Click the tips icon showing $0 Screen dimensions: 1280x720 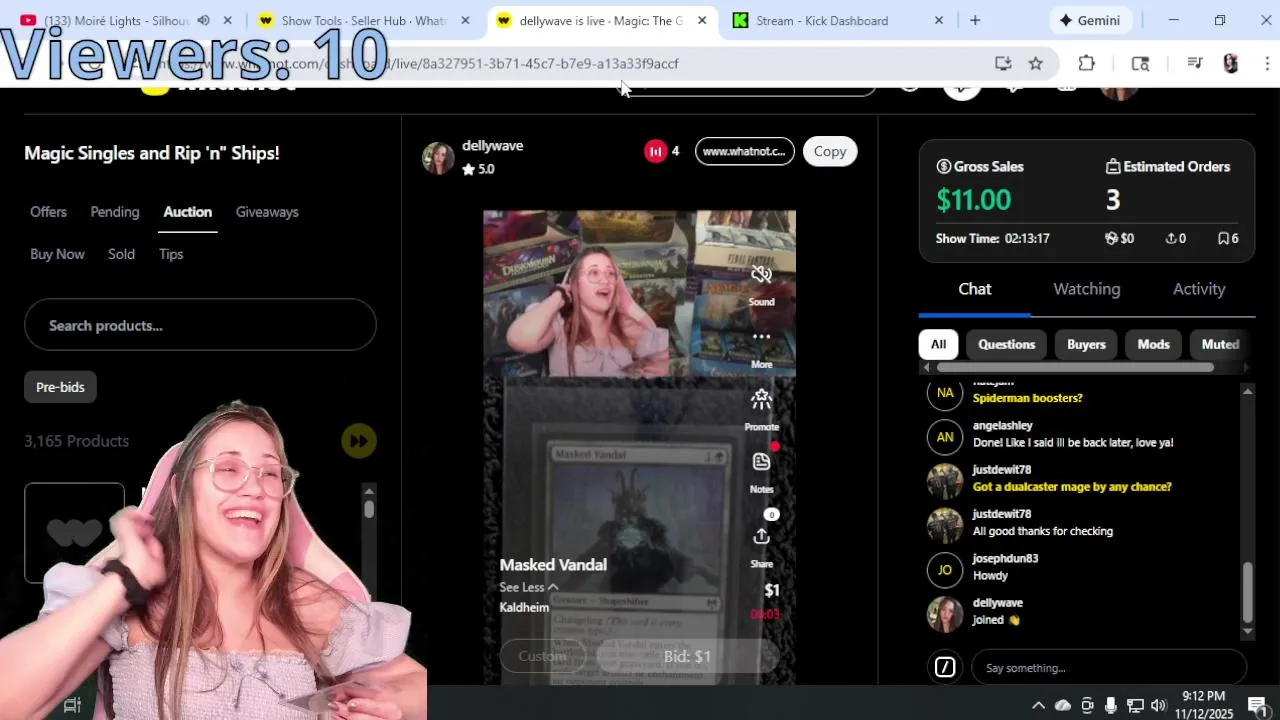click(x=1111, y=238)
